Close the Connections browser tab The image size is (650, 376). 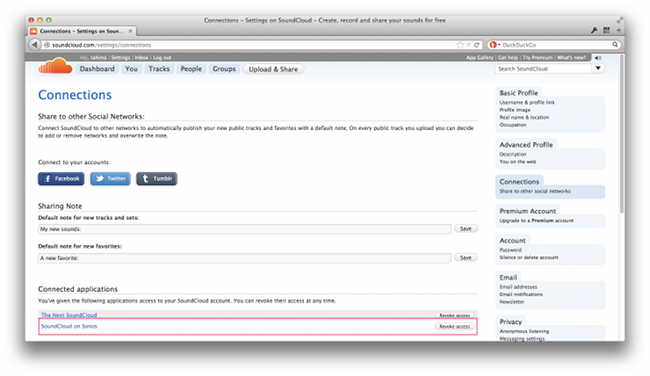tap(130, 31)
